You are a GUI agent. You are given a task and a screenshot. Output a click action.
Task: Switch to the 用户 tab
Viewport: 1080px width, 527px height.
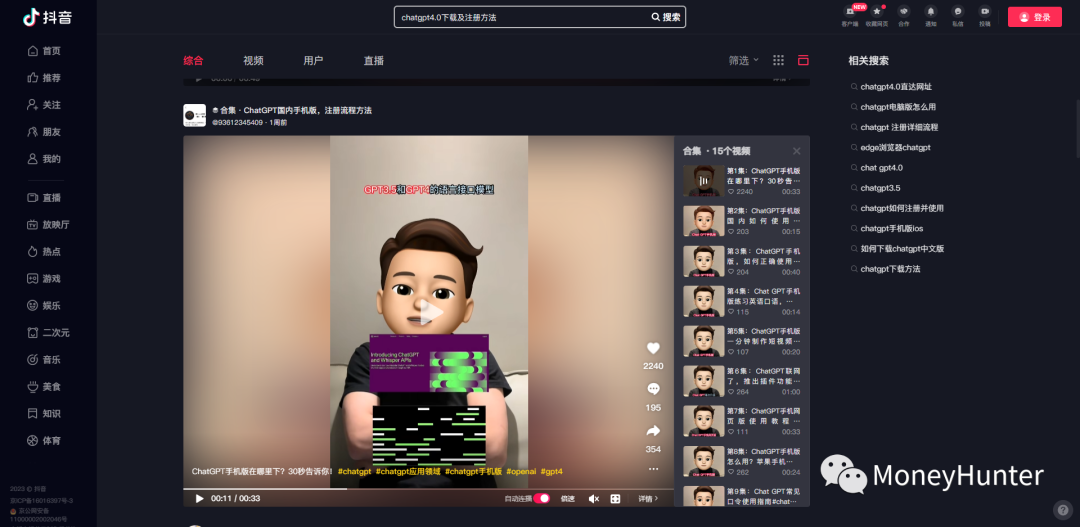[313, 61]
